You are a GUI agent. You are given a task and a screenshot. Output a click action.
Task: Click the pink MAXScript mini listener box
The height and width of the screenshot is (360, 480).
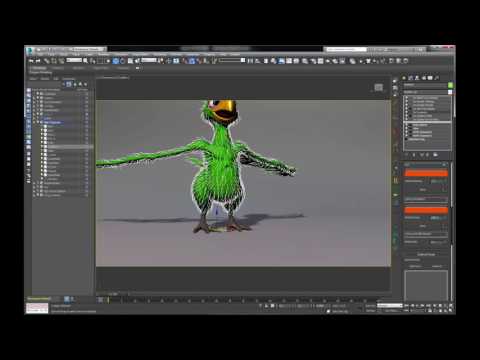click(x=37, y=308)
